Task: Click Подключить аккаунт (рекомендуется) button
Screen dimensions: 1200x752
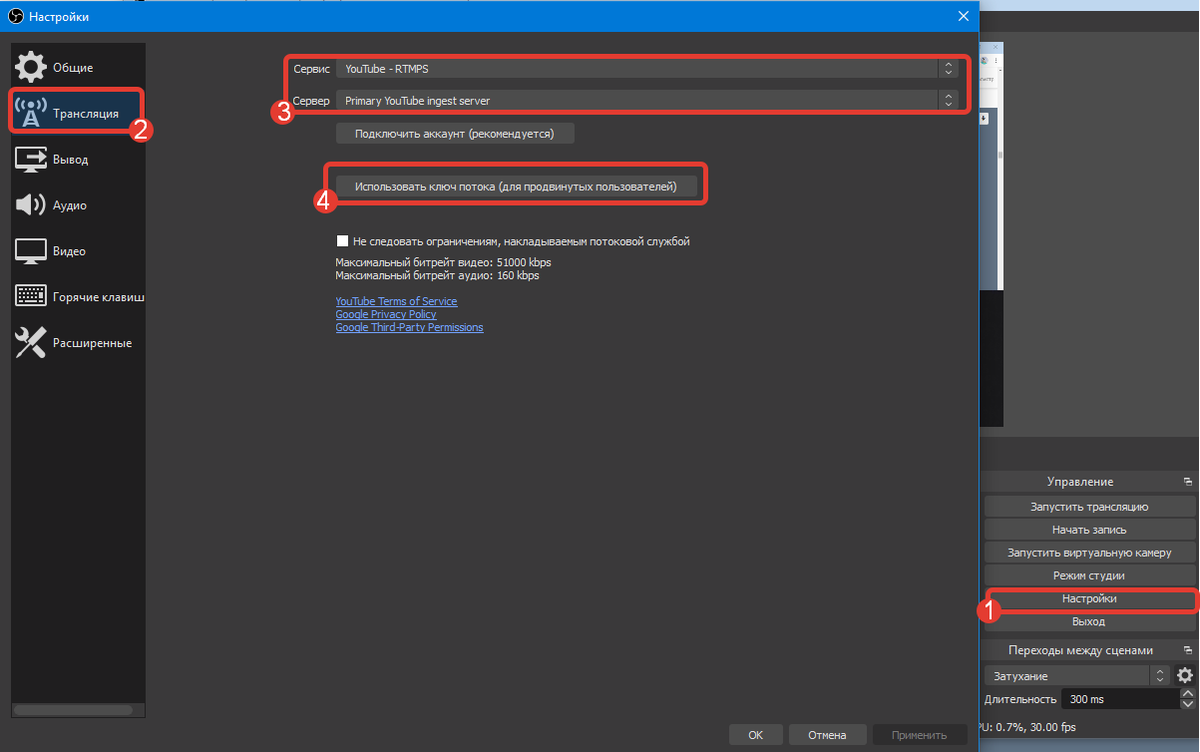Action: pos(455,133)
